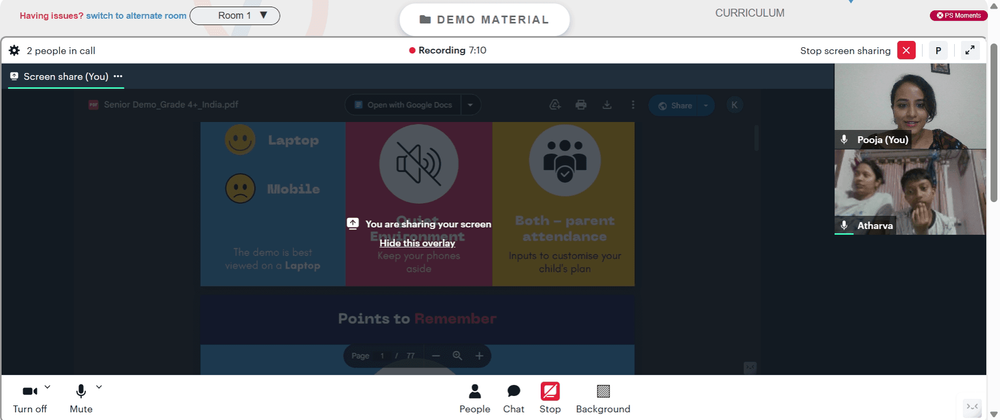The height and width of the screenshot is (420, 1000).
Task: Click Senior Demo_Grade 4+_India.pdf file name
Action: (171, 105)
